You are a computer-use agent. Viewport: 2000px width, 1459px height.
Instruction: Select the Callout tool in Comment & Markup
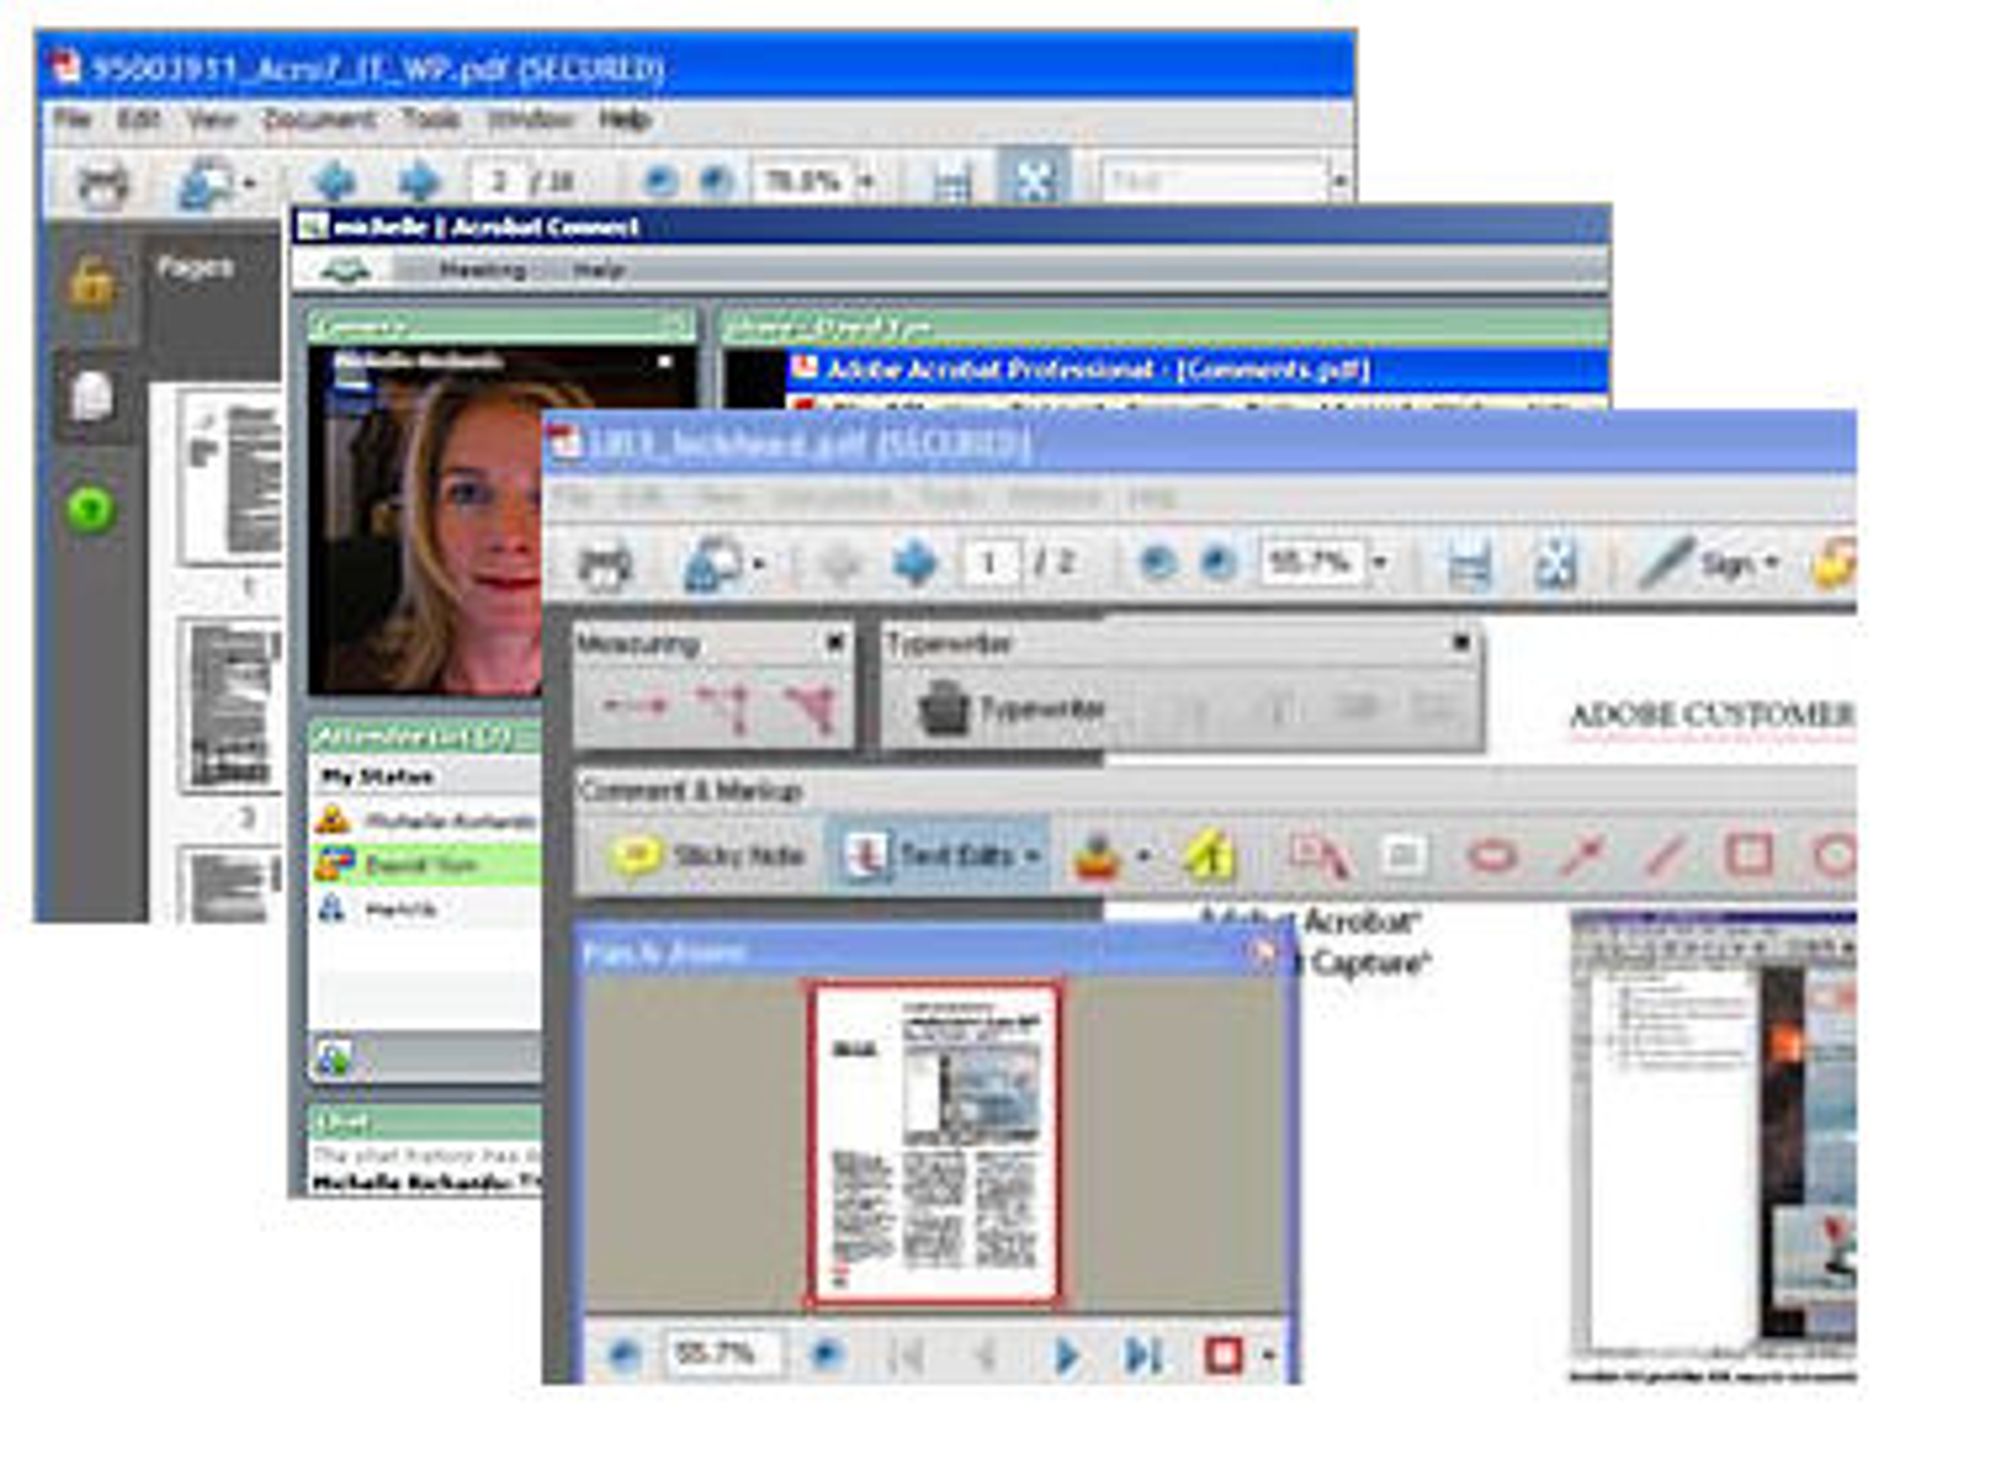point(1319,857)
